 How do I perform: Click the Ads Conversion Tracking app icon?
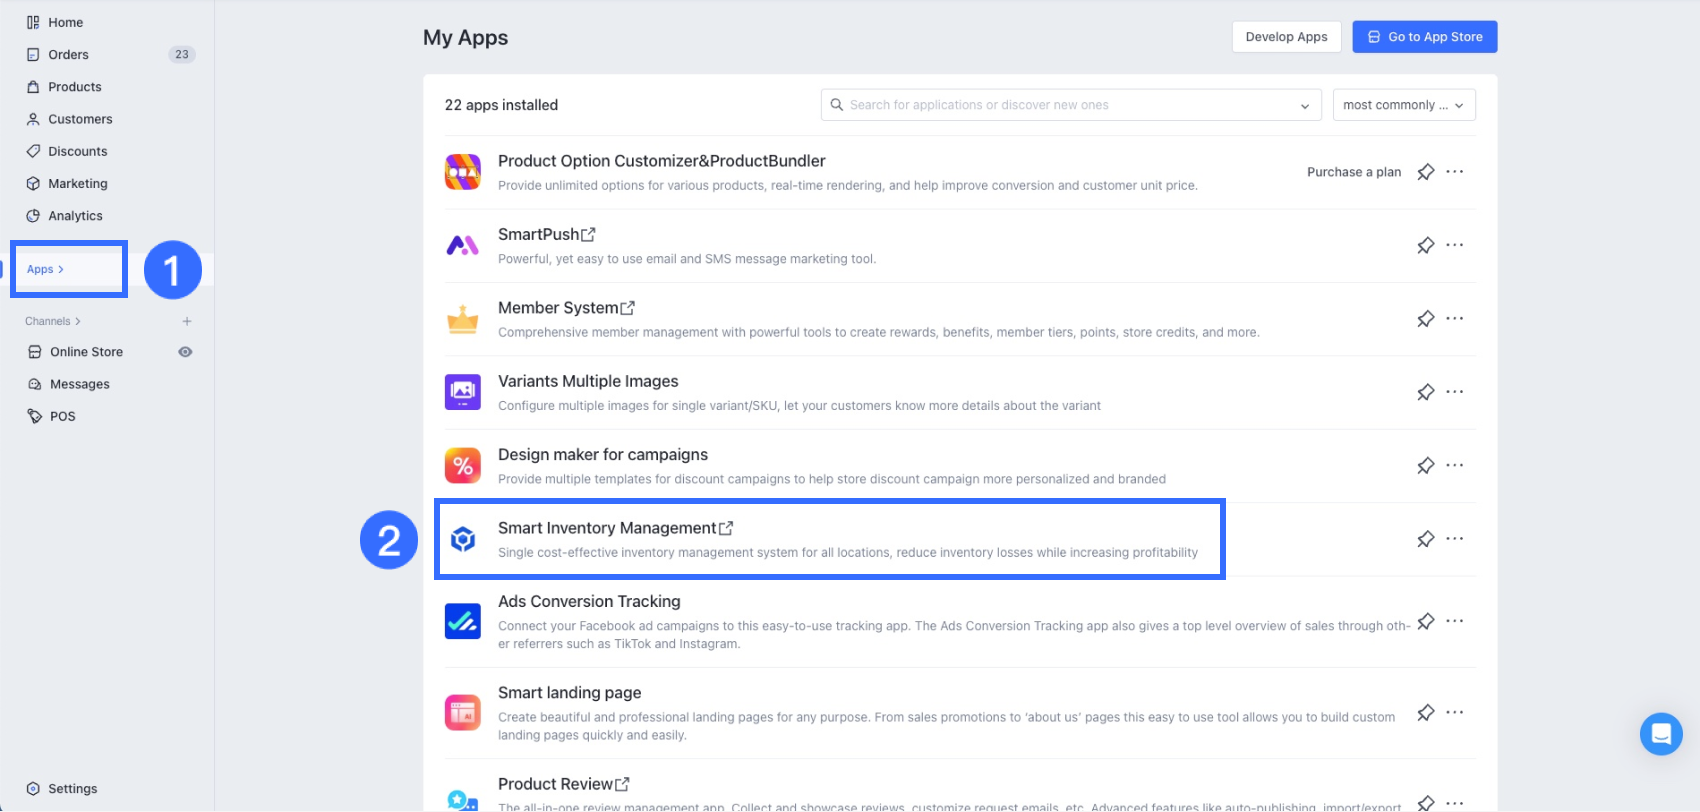click(462, 621)
